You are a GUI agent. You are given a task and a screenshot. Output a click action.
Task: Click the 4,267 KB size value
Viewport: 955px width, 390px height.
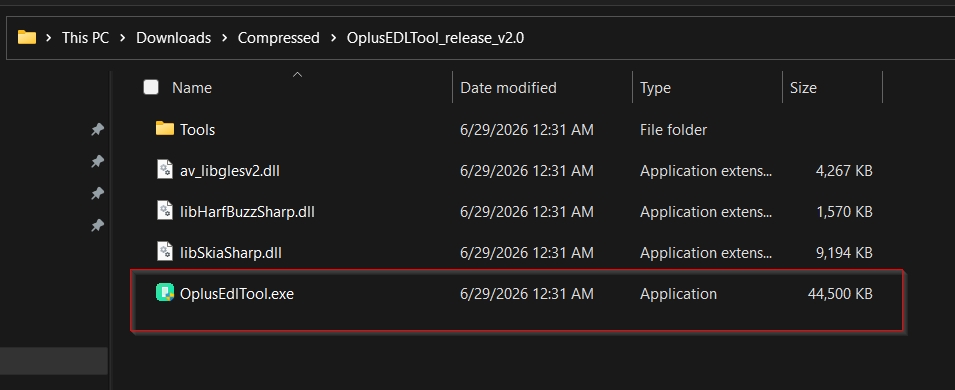tap(844, 171)
